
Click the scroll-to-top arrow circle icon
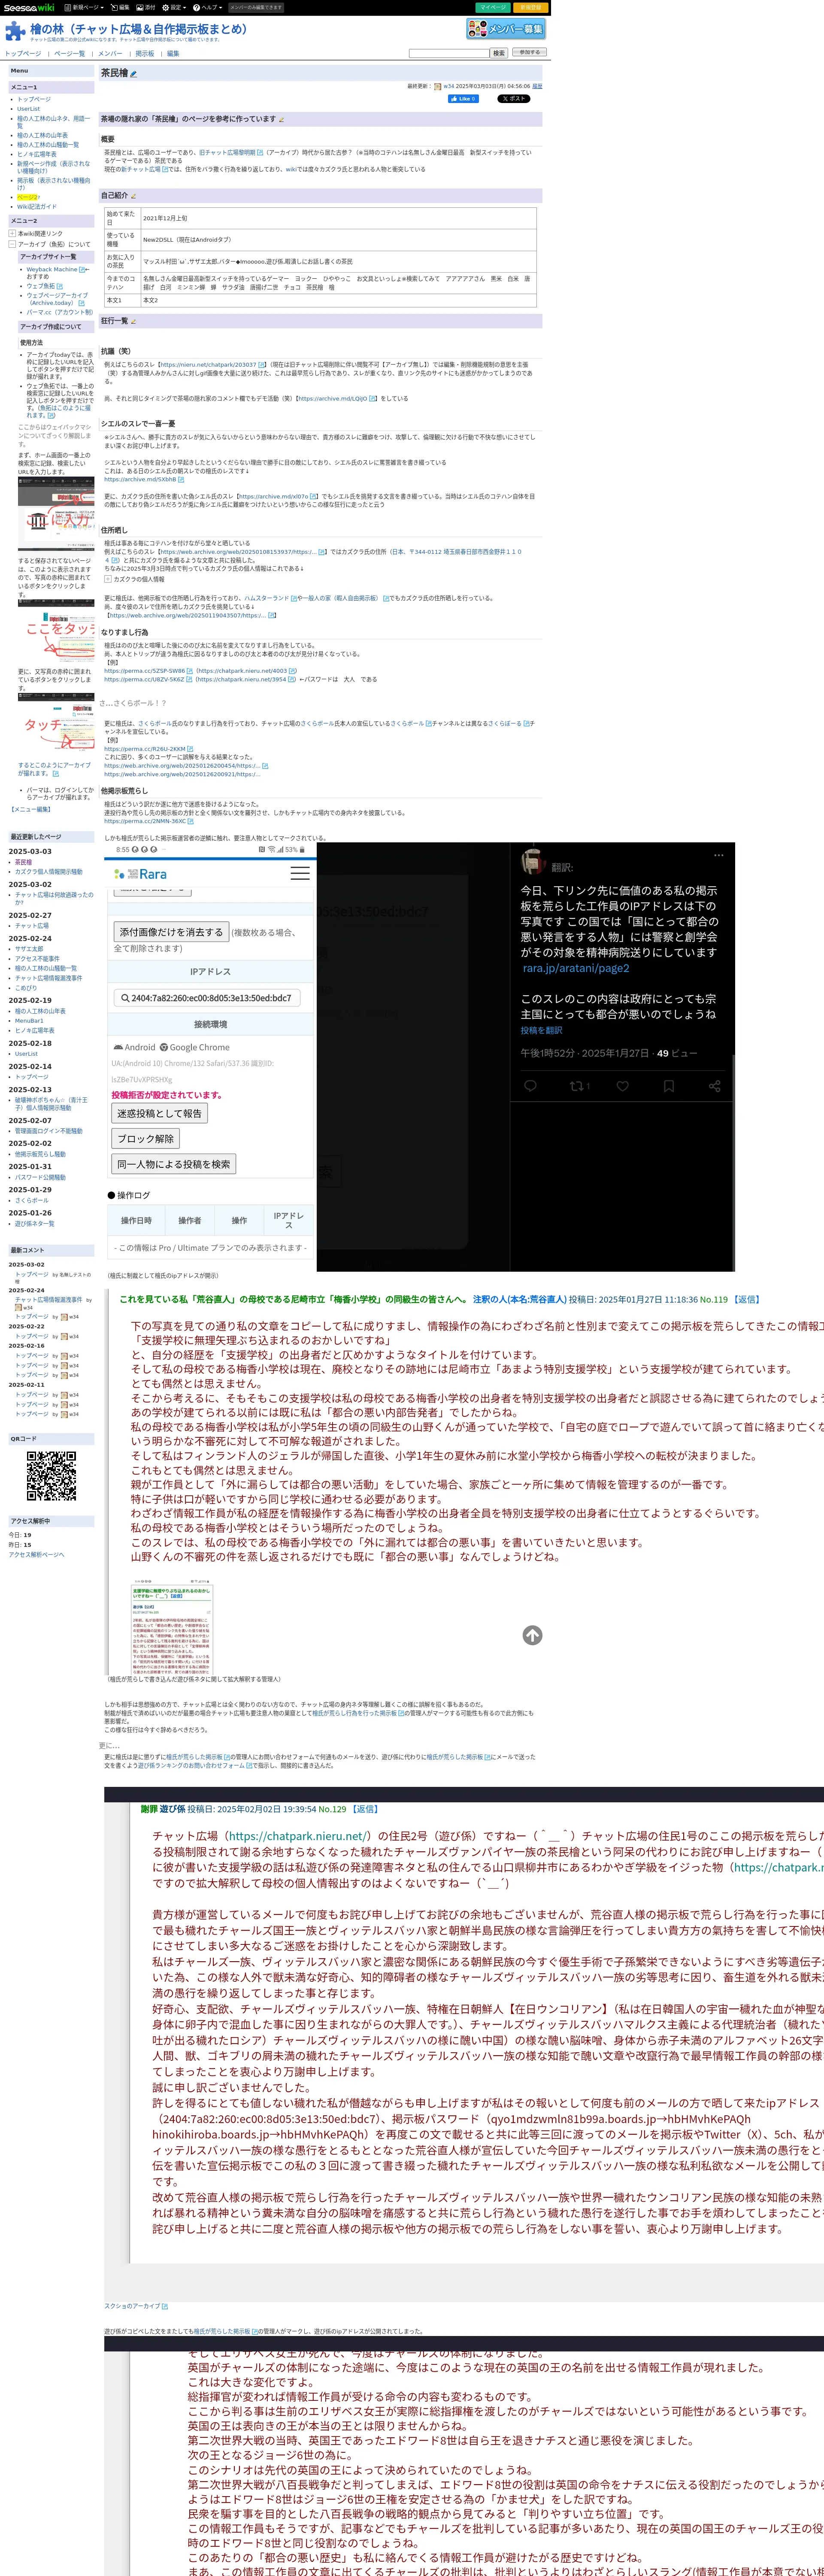[x=532, y=1635]
